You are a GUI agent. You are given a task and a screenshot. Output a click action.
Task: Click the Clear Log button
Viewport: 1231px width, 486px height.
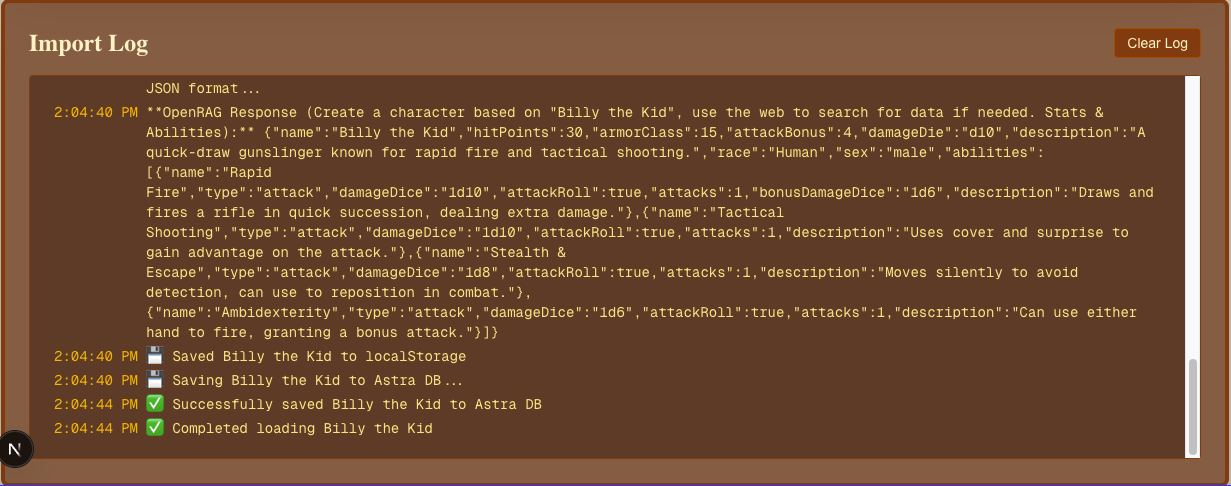(1157, 43)
